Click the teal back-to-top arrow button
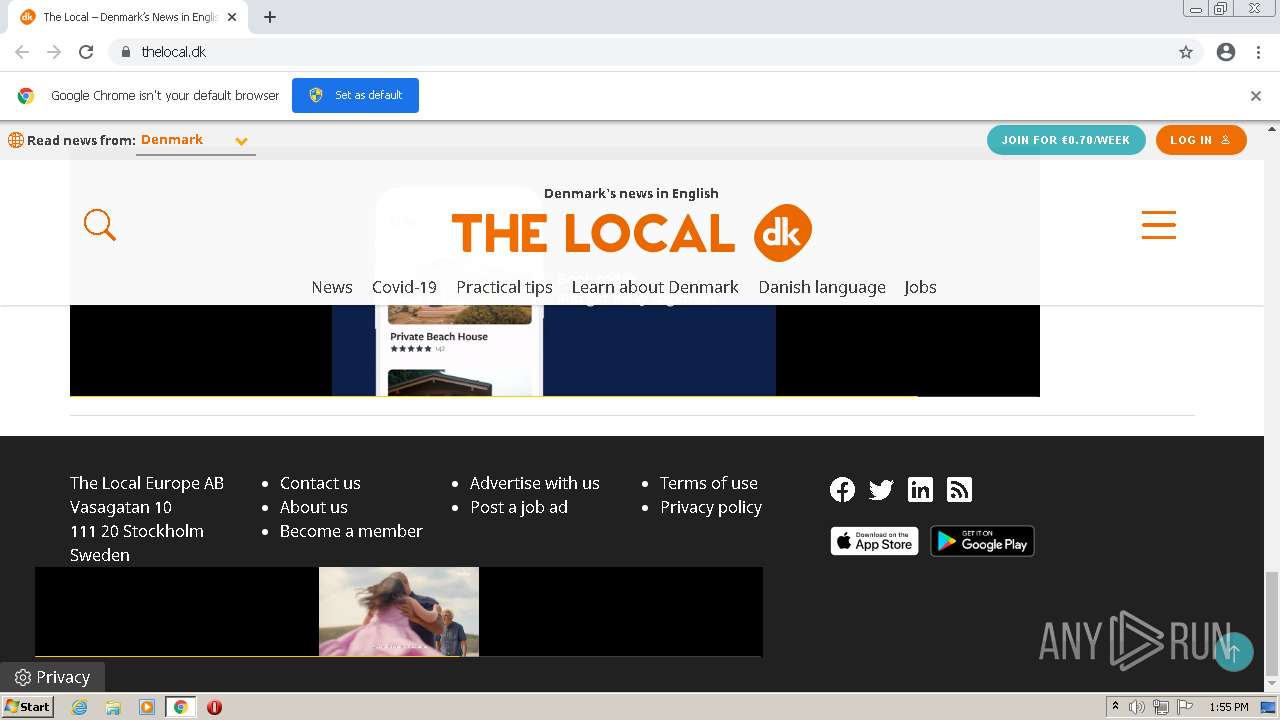 [x=1233, y=652]
